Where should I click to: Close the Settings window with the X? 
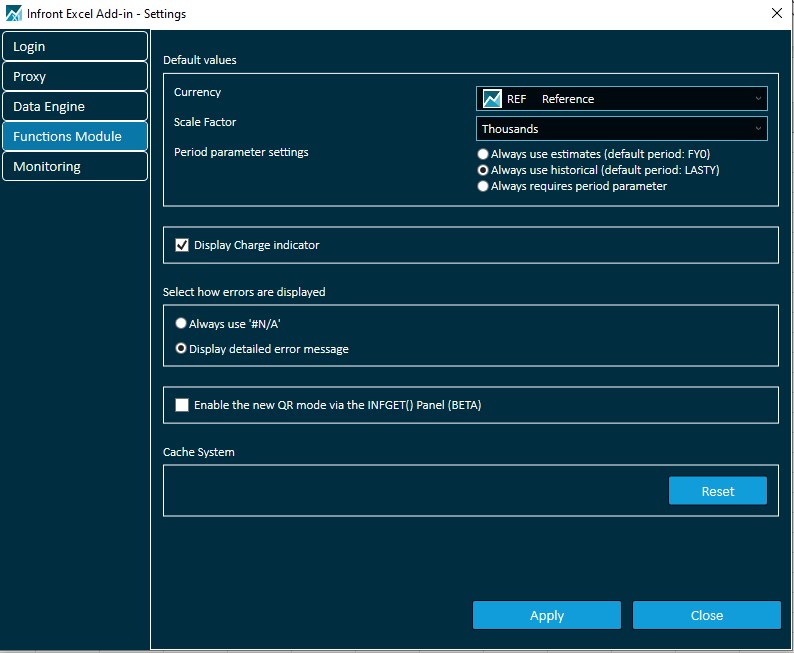776,13
